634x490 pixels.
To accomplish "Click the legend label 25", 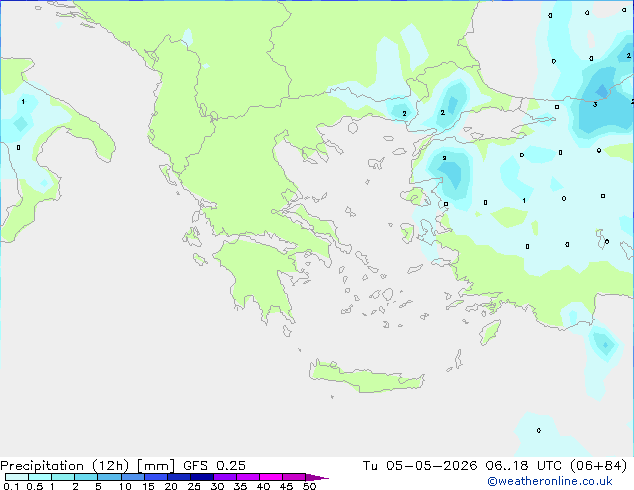I will (194, 486).
